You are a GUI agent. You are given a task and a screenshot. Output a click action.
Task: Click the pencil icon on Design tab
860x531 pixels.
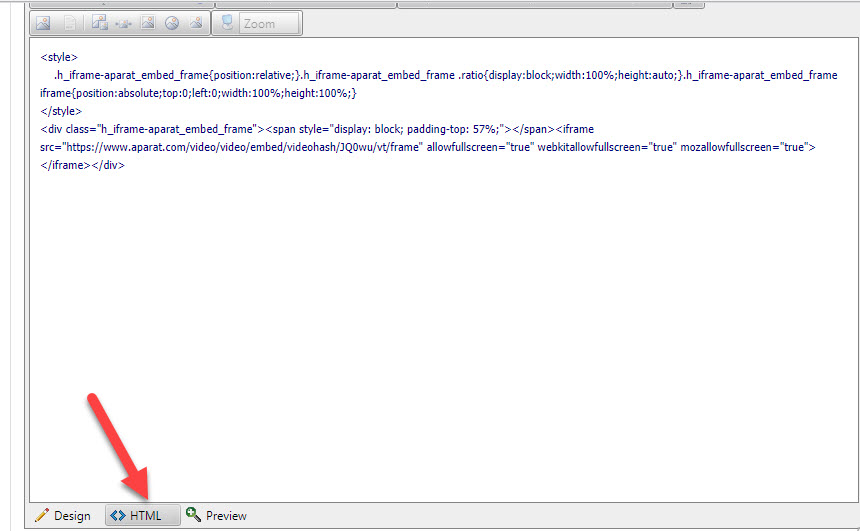(41, 516)
